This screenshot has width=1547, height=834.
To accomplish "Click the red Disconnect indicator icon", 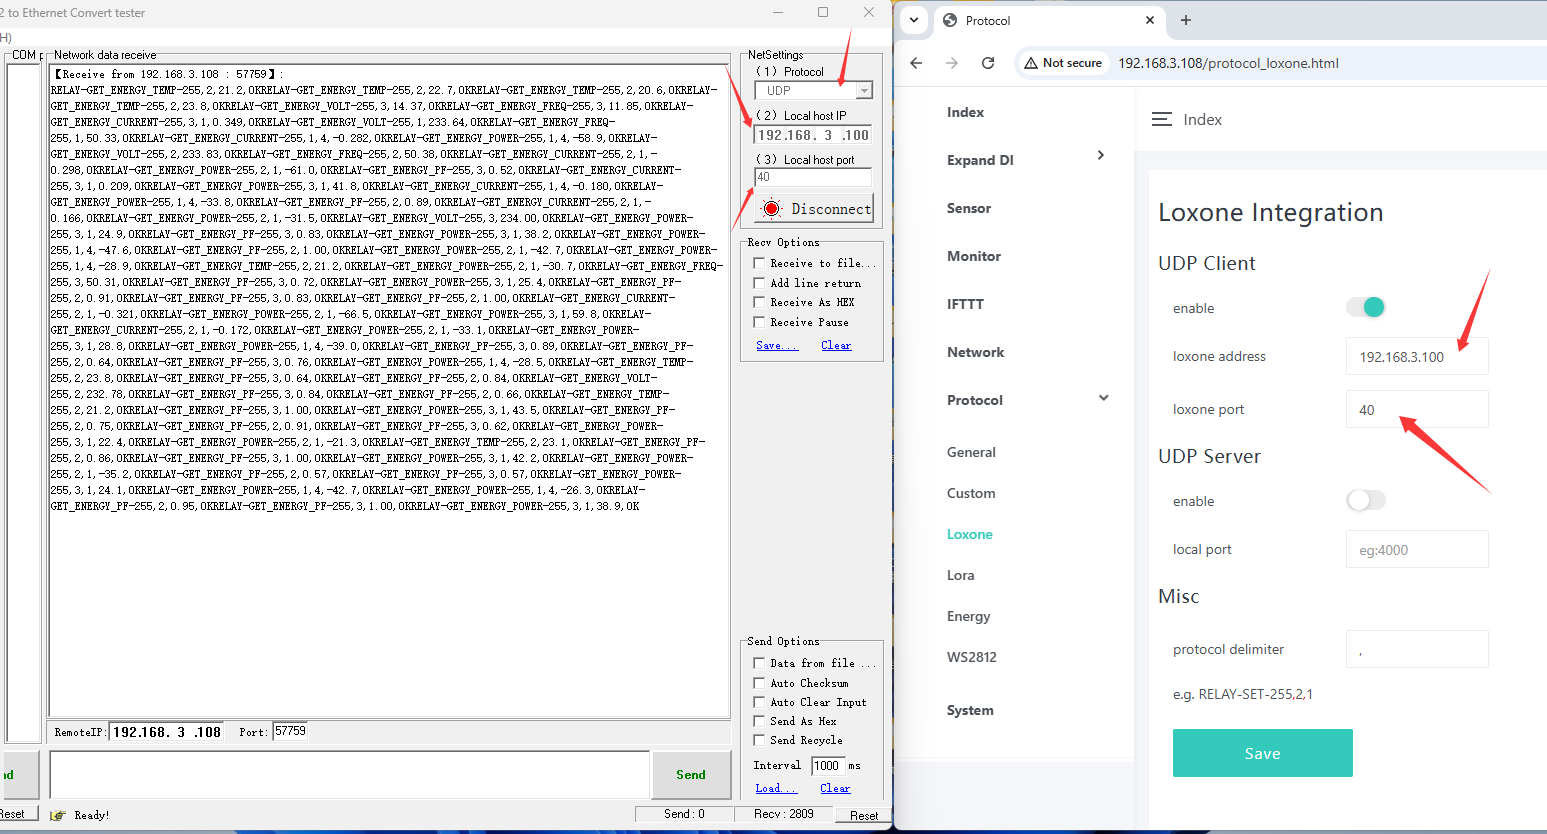I will point(771,209).
